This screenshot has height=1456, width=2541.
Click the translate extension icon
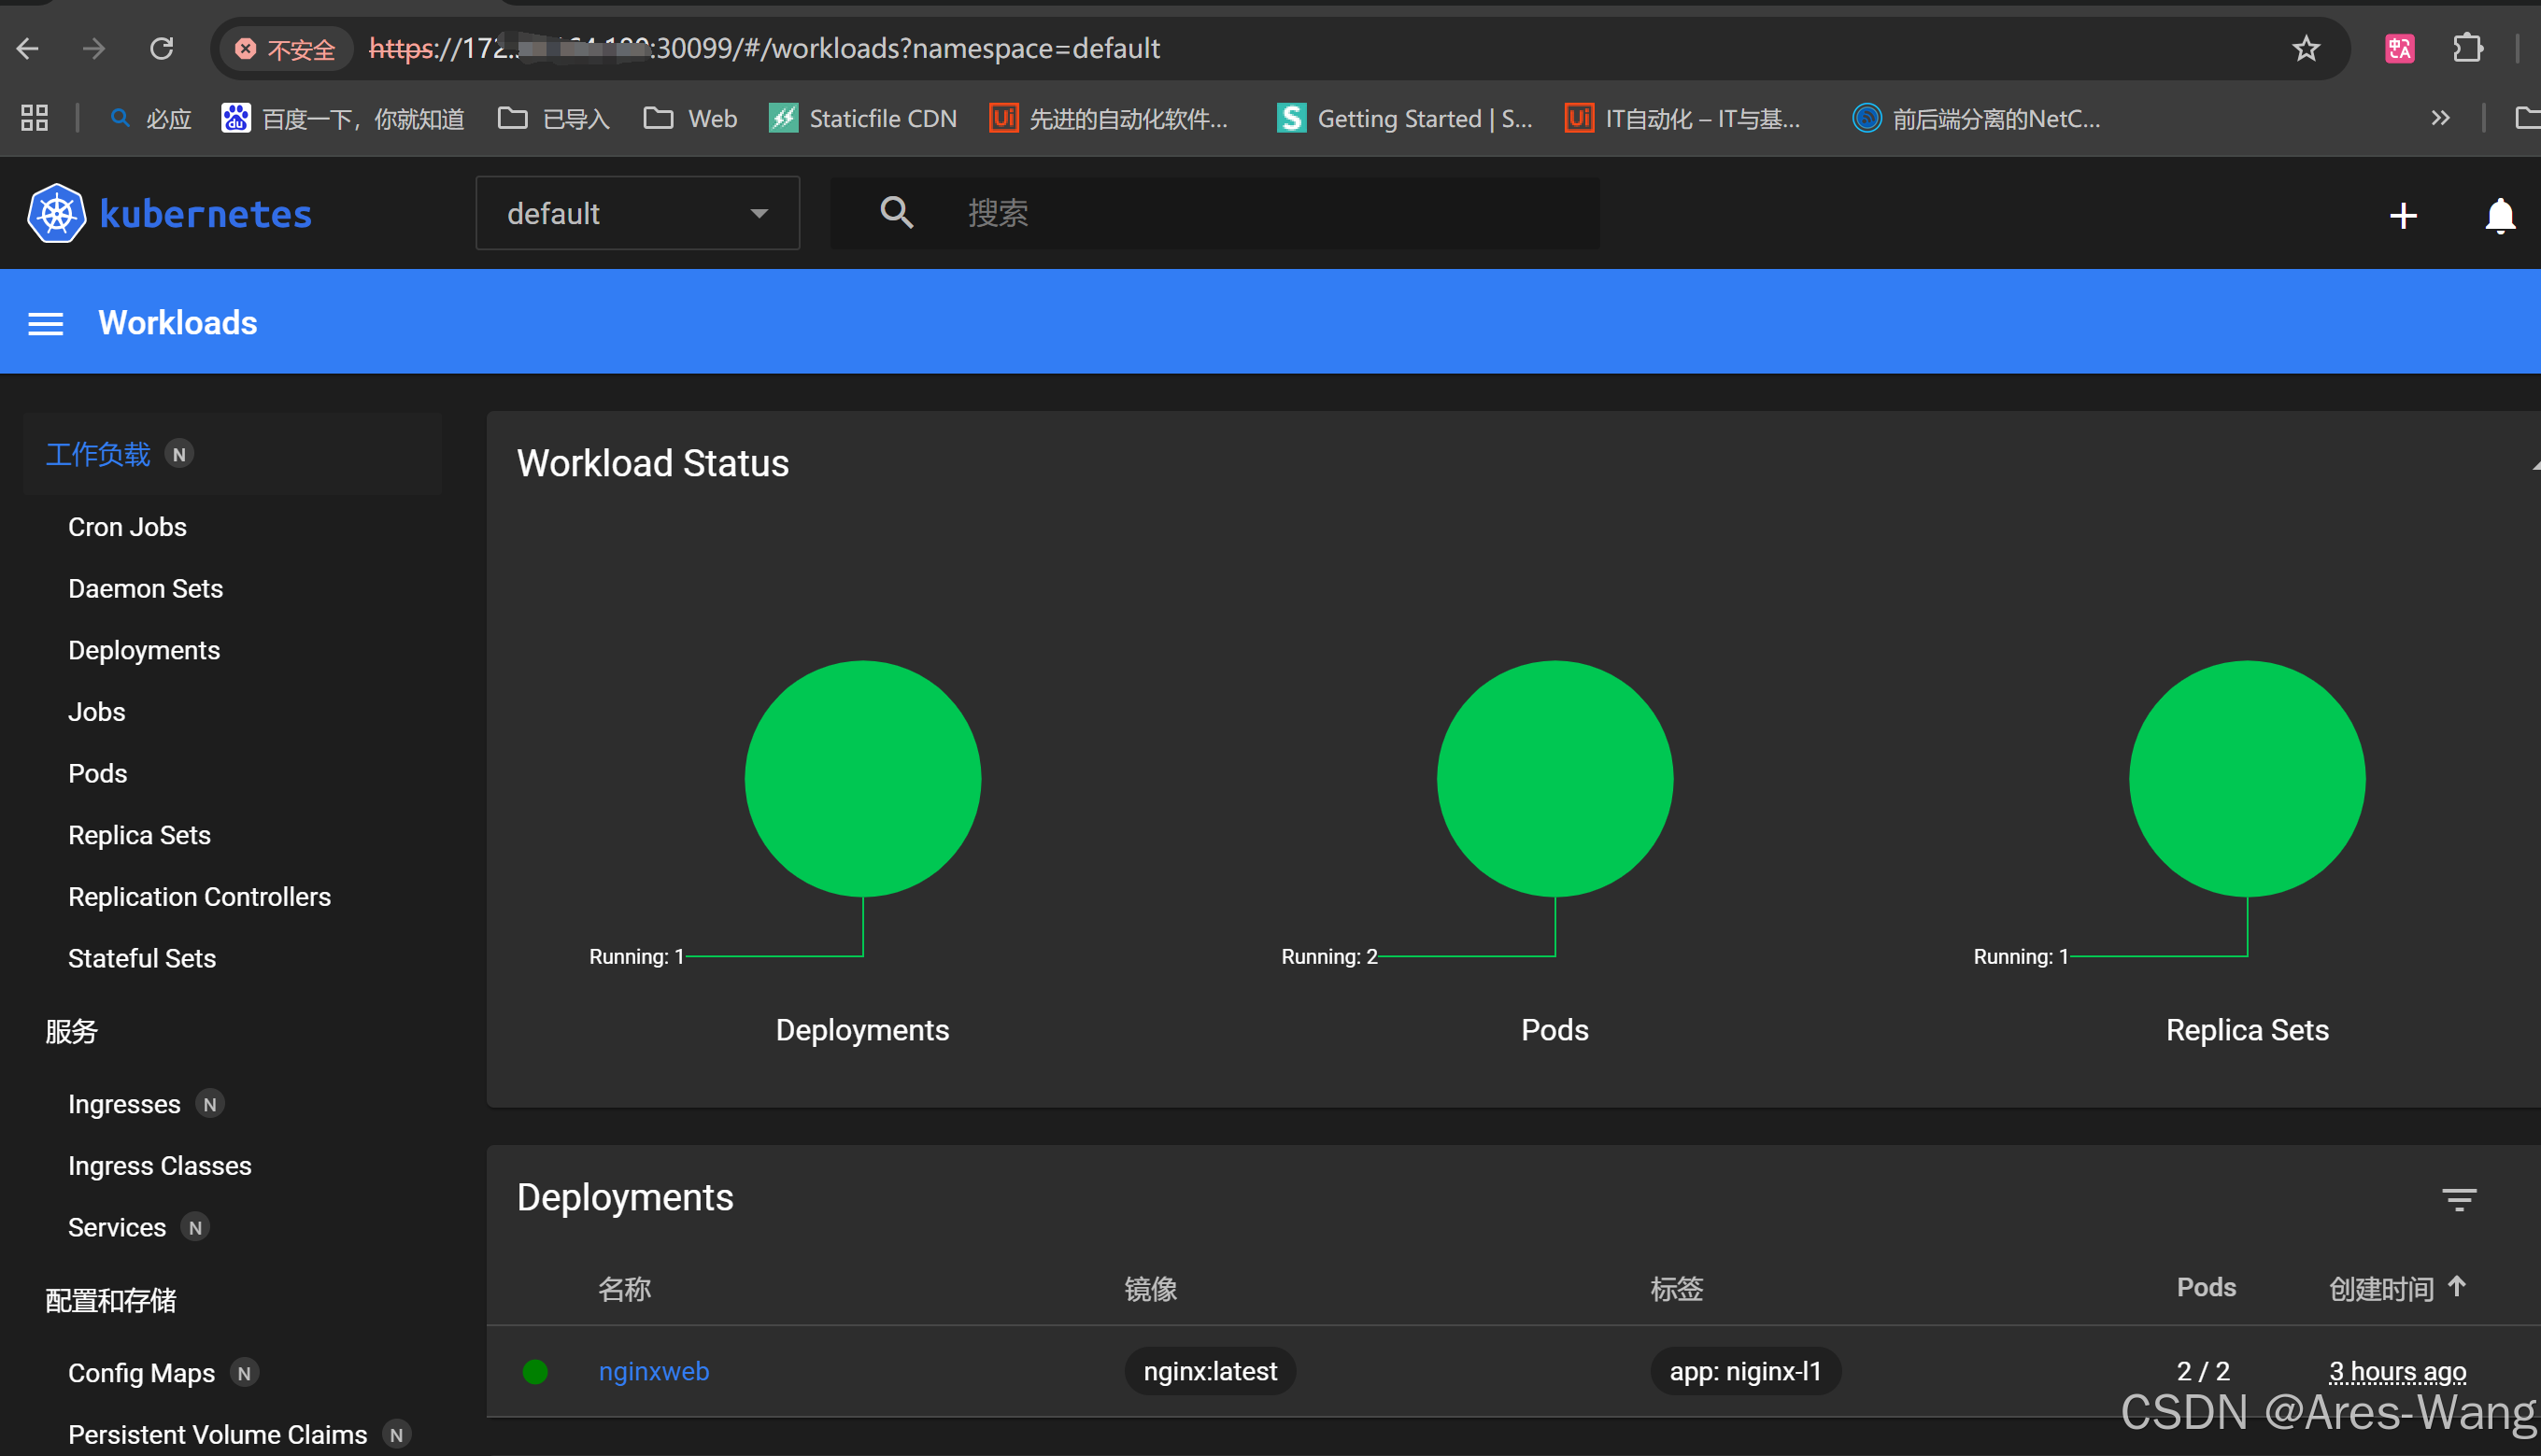(2399, 48)
